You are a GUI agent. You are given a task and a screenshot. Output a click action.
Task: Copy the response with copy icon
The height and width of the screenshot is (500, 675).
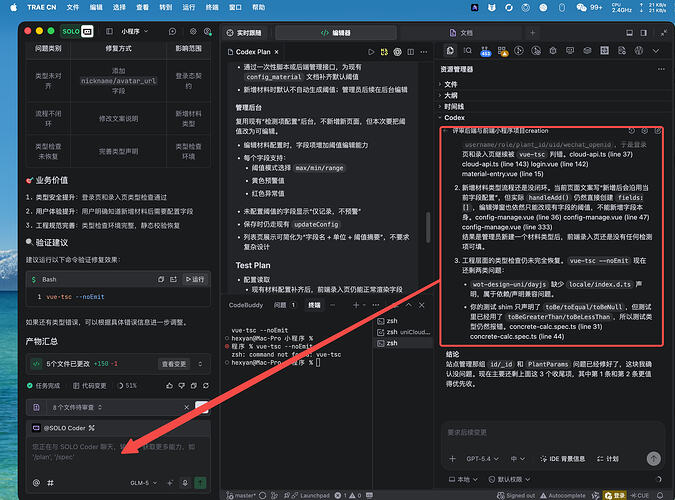click(194, 385)
